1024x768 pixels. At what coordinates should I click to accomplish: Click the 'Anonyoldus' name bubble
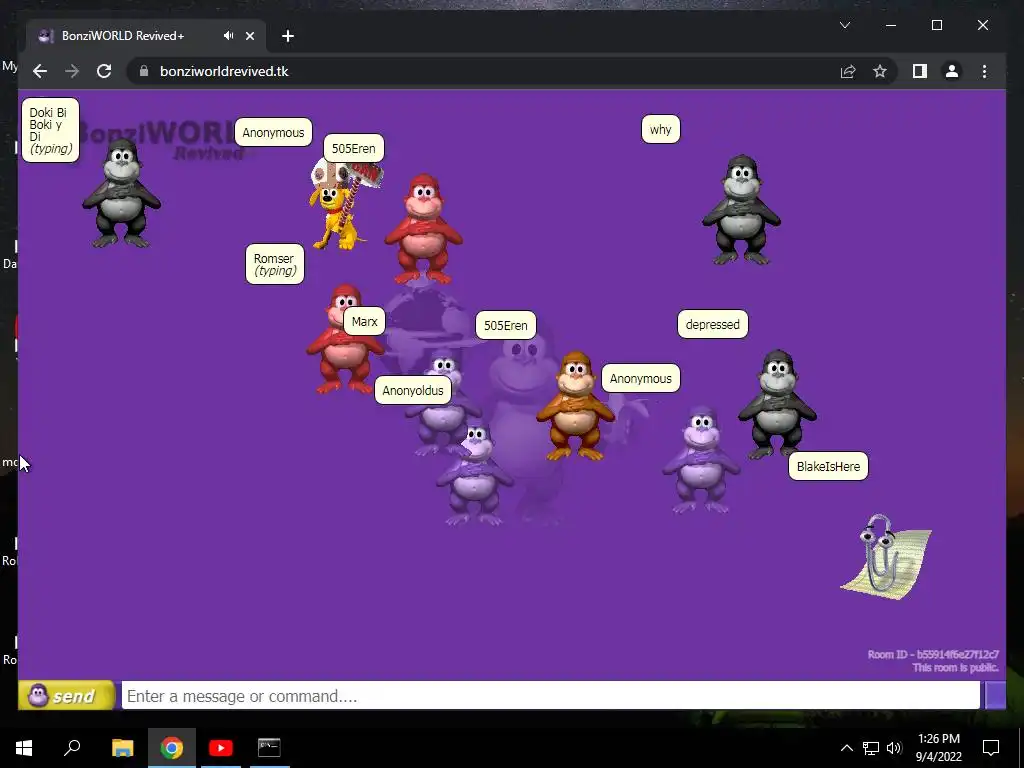point(413,391)
